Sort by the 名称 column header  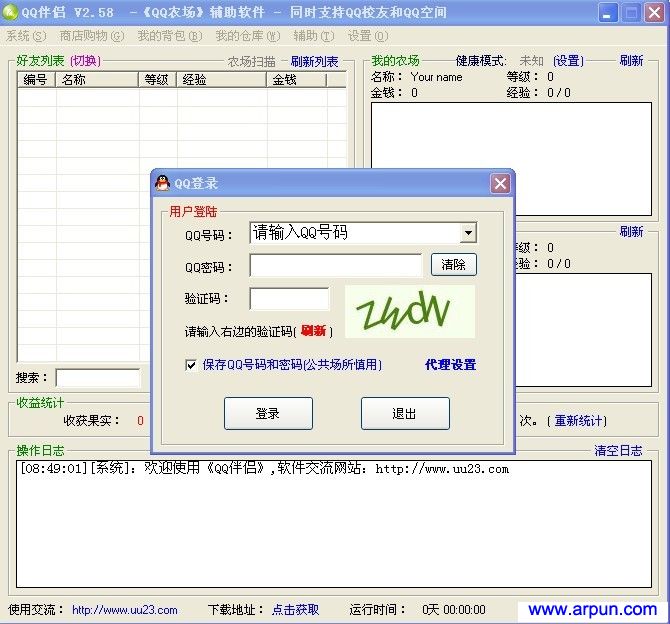[x=97, y=79]
